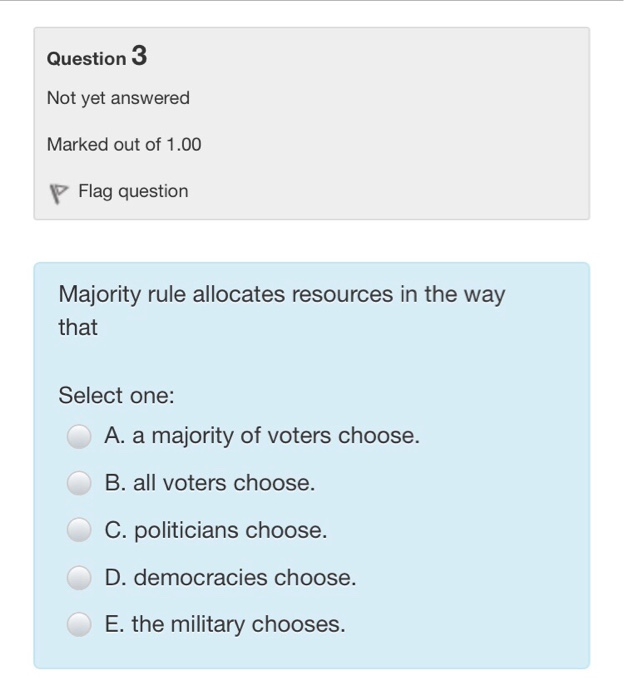This screenshot has width=624, height=700.
Task: Click the word 'that' in the question
Action: coord(78,327)
